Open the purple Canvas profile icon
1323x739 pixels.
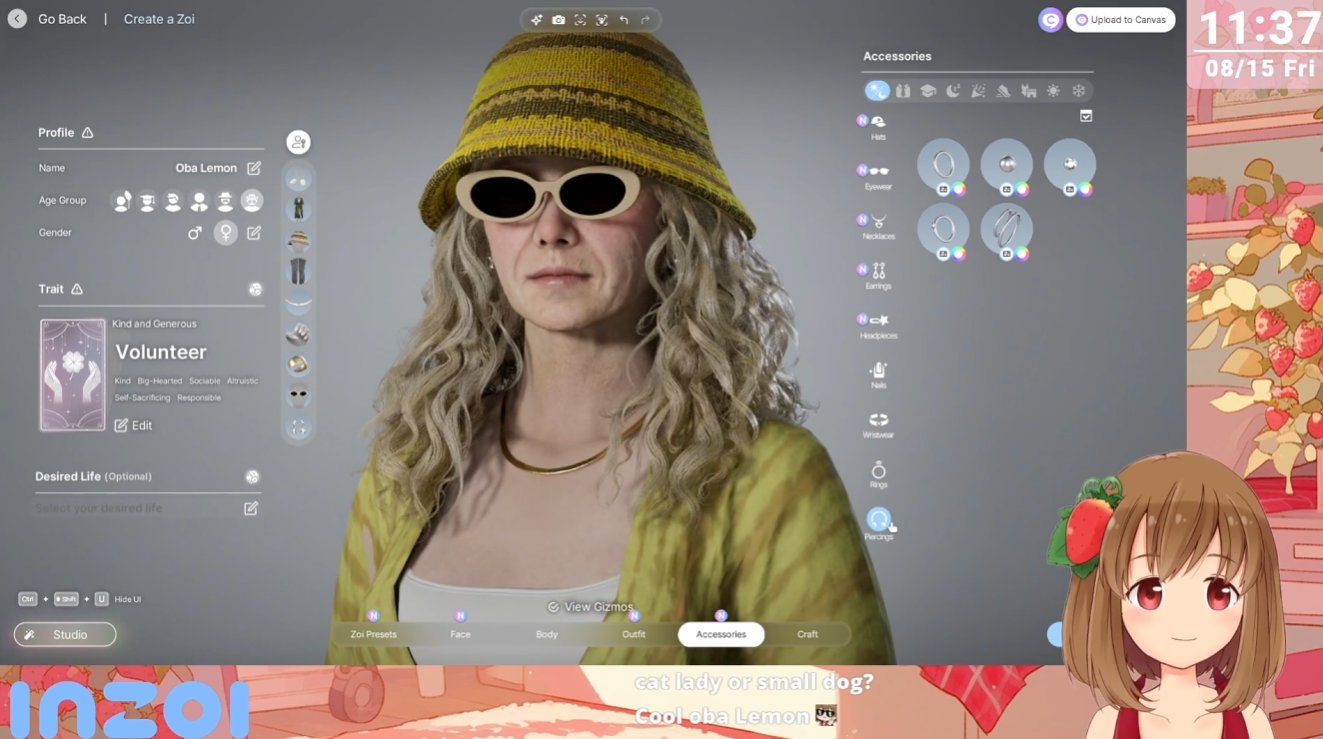(1050, 20)
